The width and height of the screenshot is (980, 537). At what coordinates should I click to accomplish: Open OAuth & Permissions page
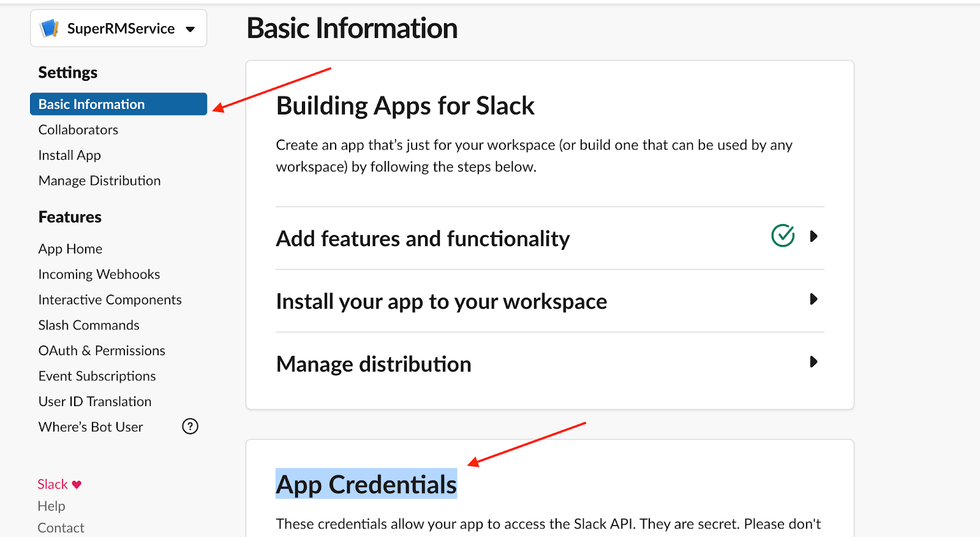click(x=102, y=351)
